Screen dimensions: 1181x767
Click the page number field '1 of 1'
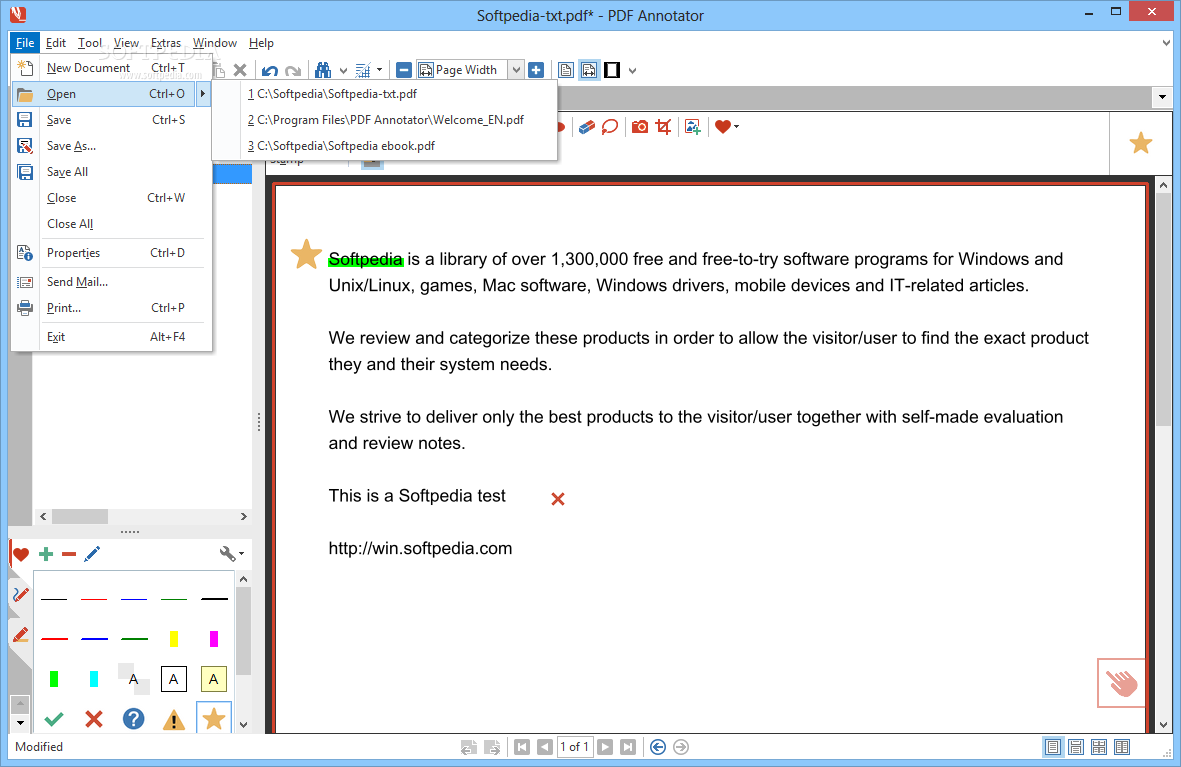click(x=575, y=747)
